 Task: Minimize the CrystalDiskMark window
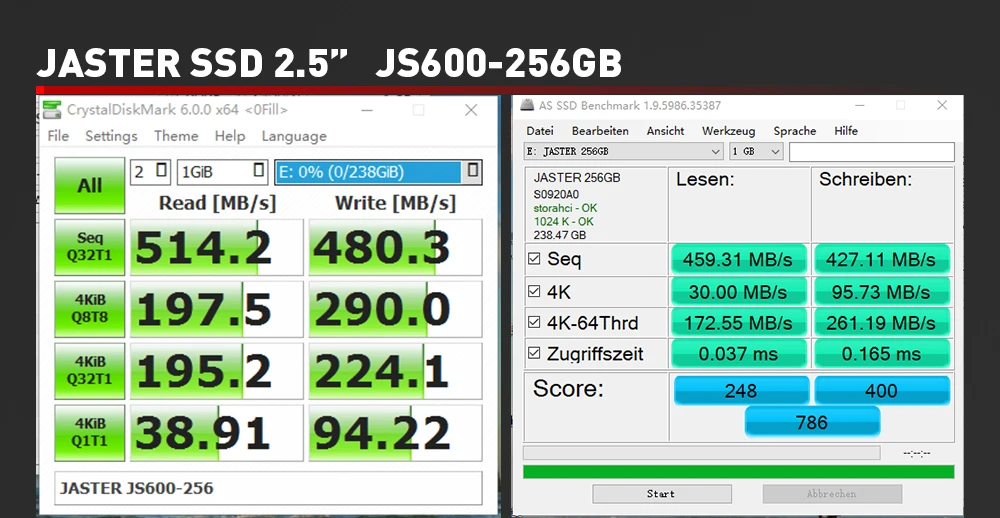[x=367, y=110]
